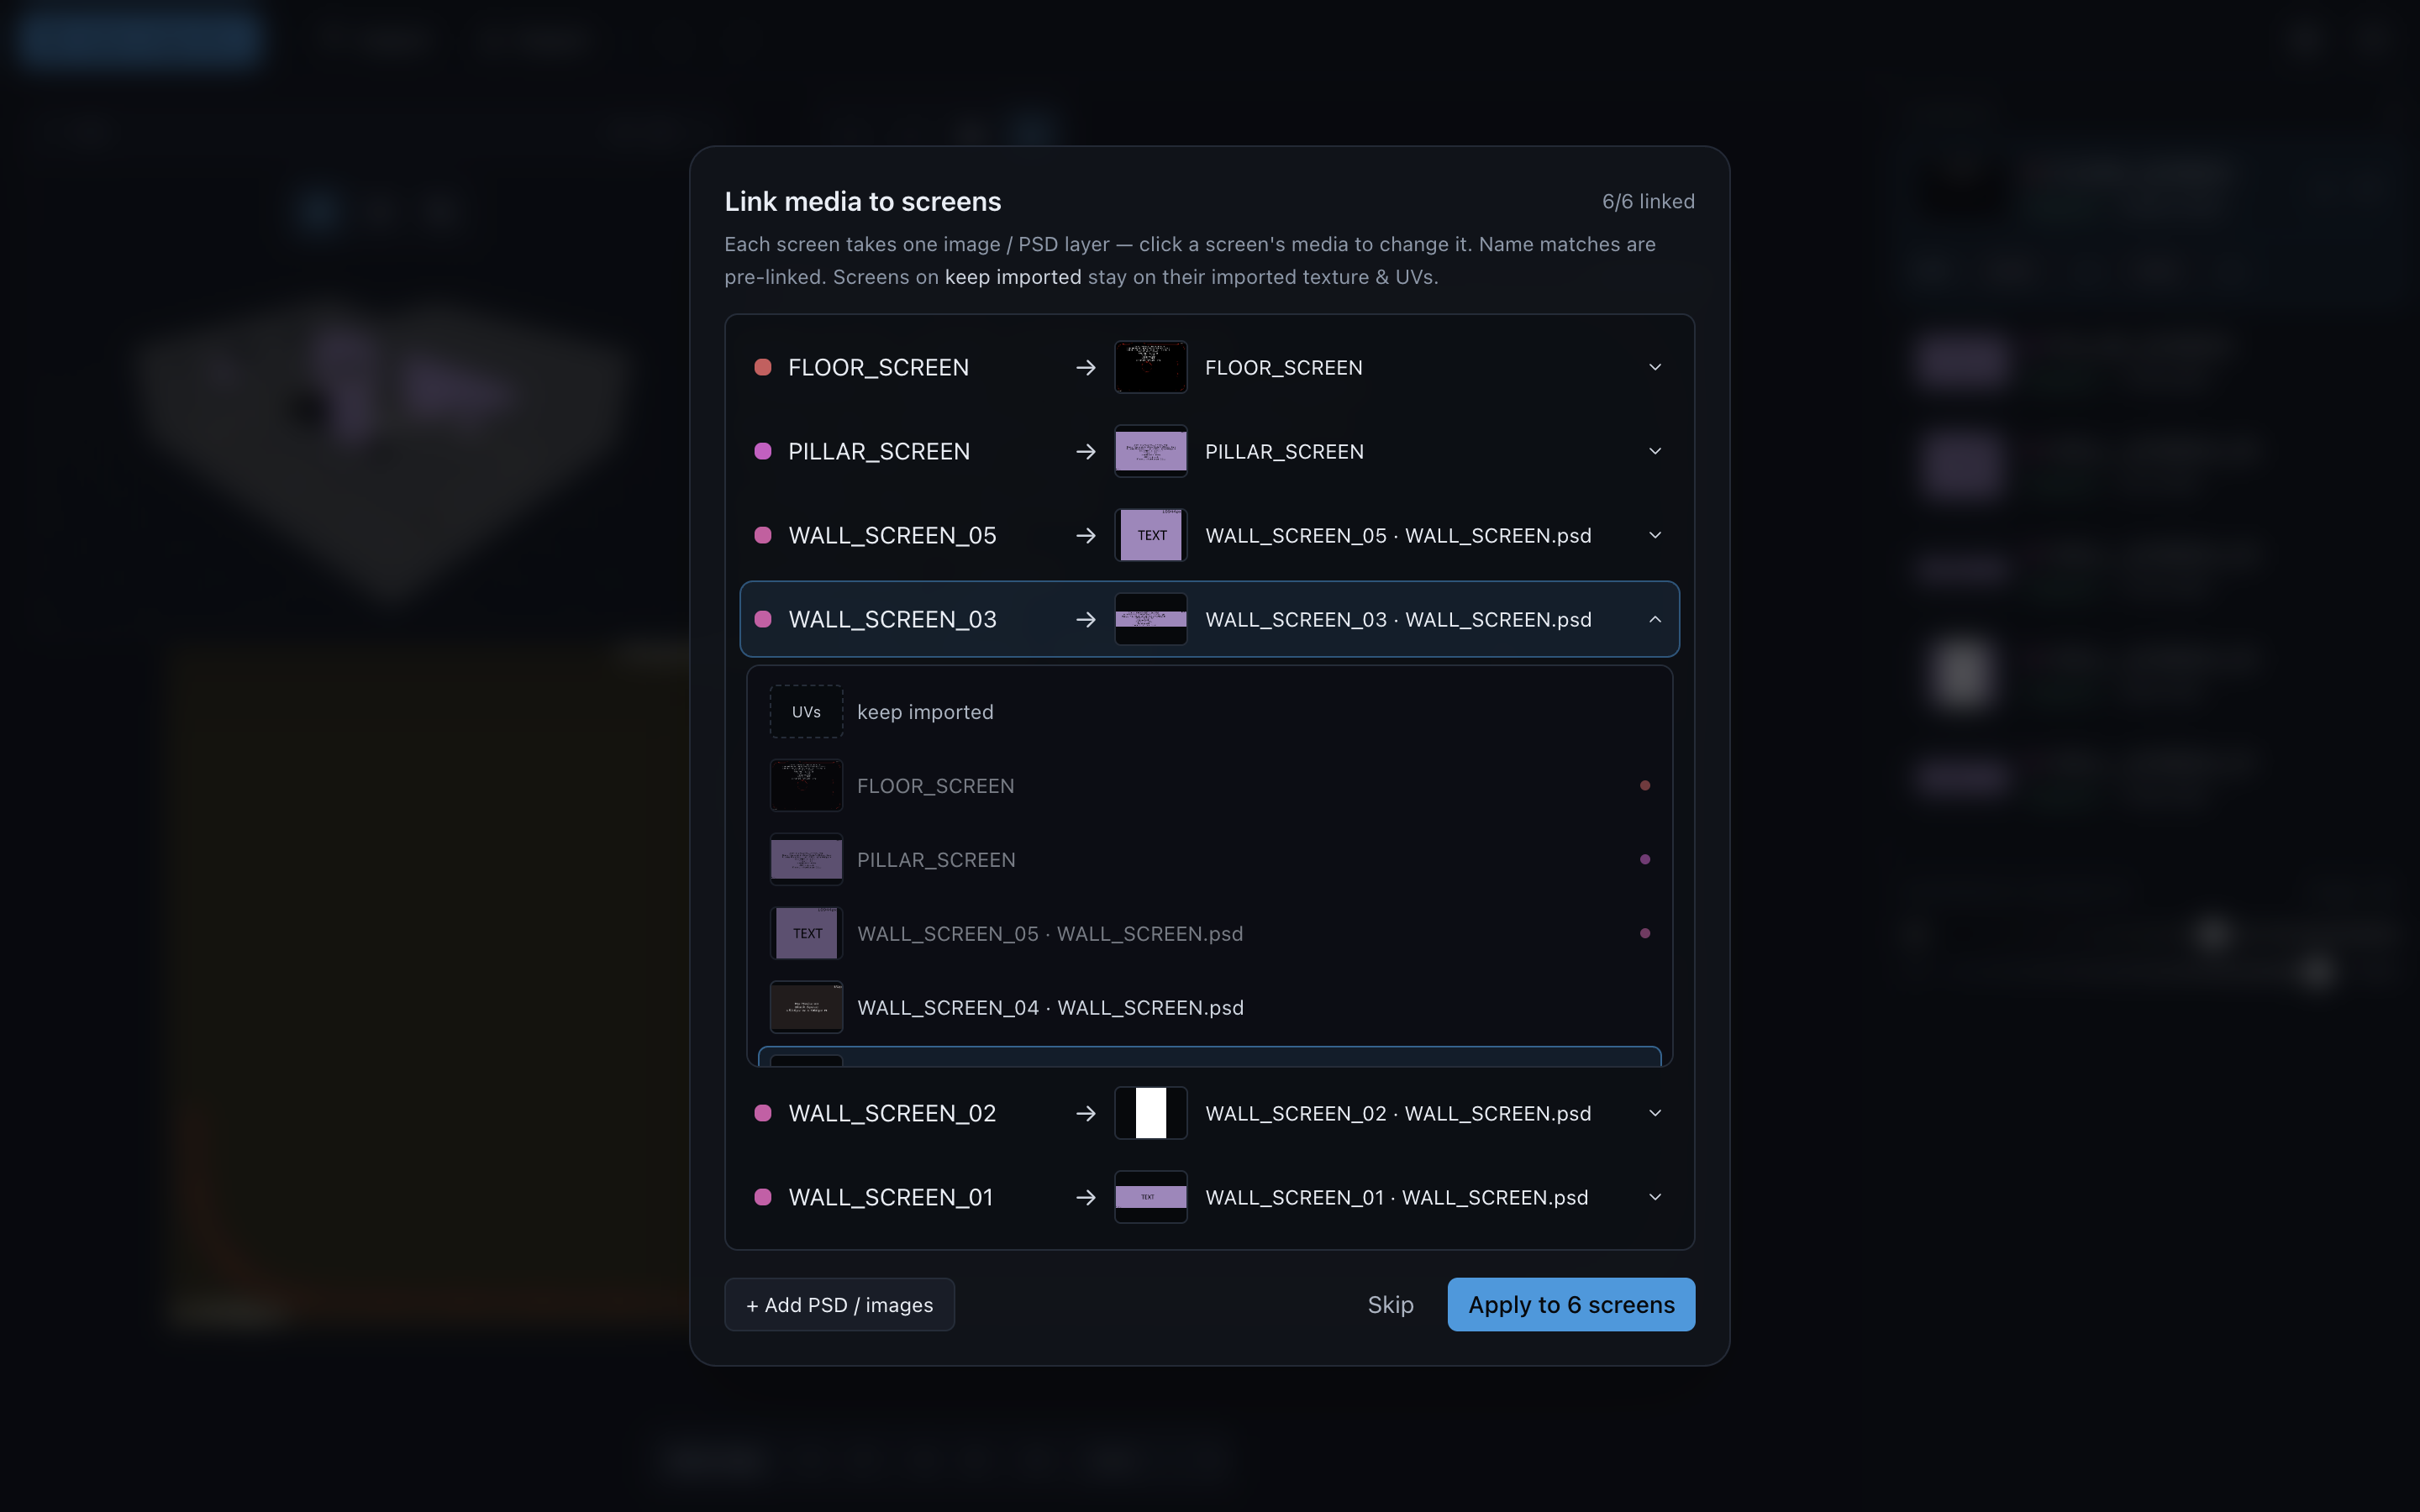
Task: Click the FLOOR_SCREEN red color dot
Action: pyautogui.click(x=763, y=367)
